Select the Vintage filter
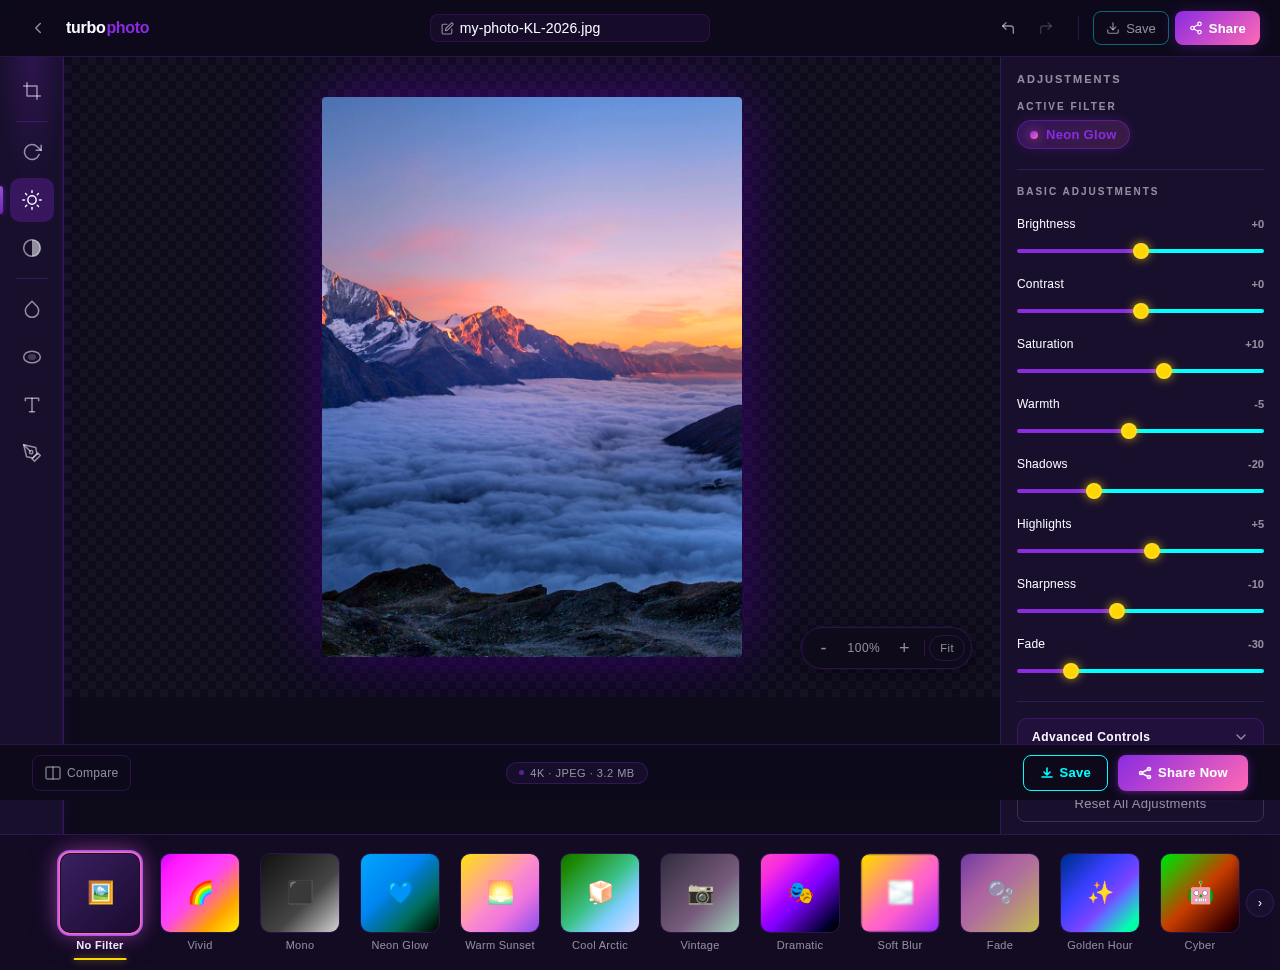Screen dimensions: 1280x970 [700, 892]
